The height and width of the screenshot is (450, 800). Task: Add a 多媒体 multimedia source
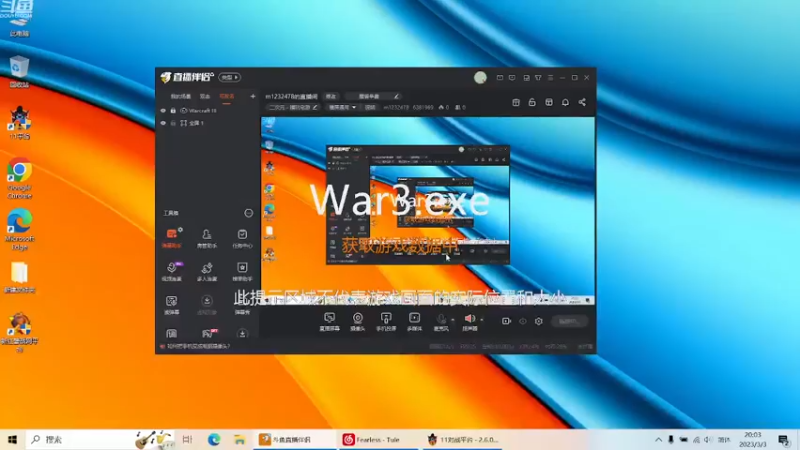(414, 322)
